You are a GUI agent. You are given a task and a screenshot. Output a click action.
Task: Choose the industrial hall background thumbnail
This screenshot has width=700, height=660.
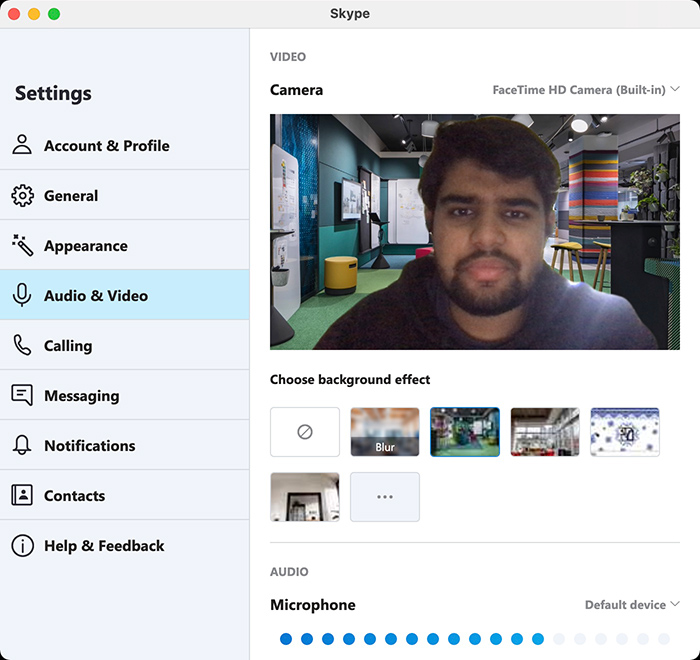[545, 432]
